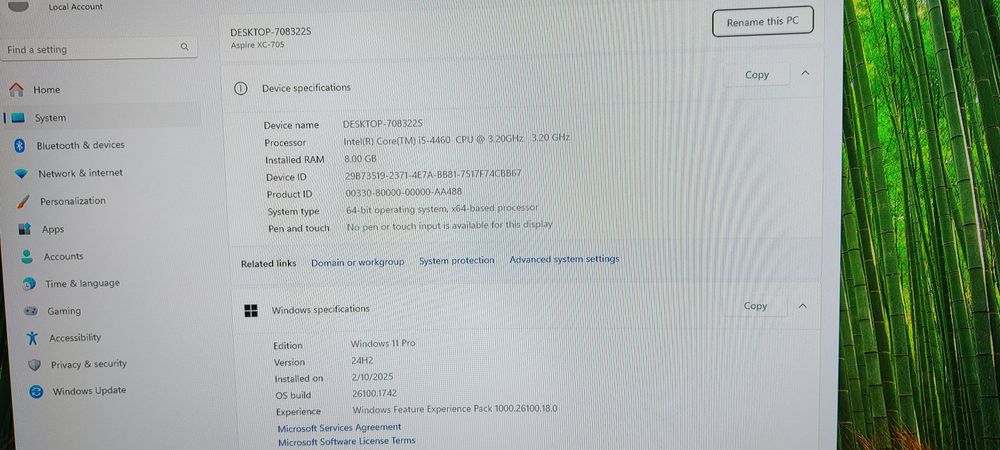The image size is (1000, 450).
Task: Select the 64-bit operating system text
Action: point(442,208)
